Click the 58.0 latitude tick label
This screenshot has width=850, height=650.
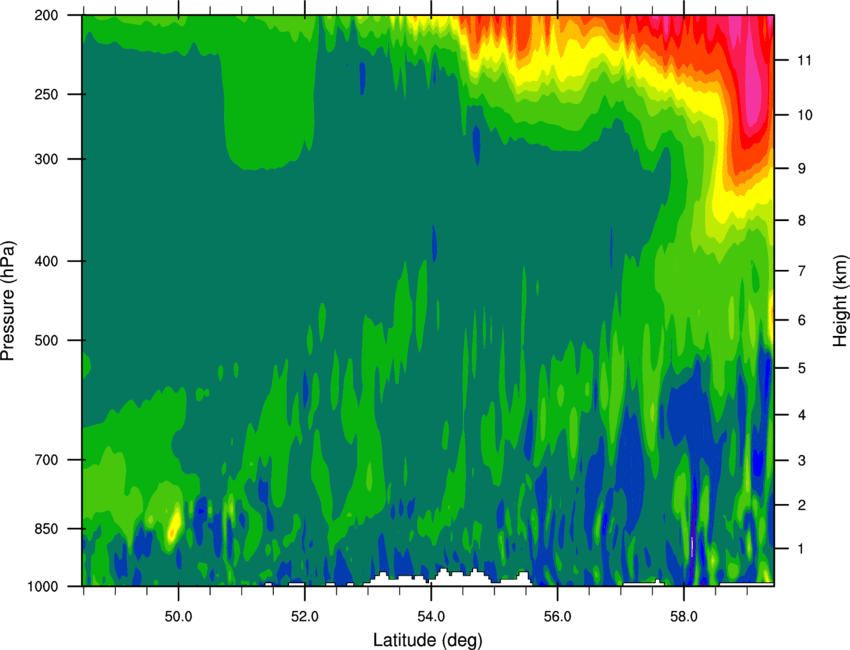click(x=684, y=617)
